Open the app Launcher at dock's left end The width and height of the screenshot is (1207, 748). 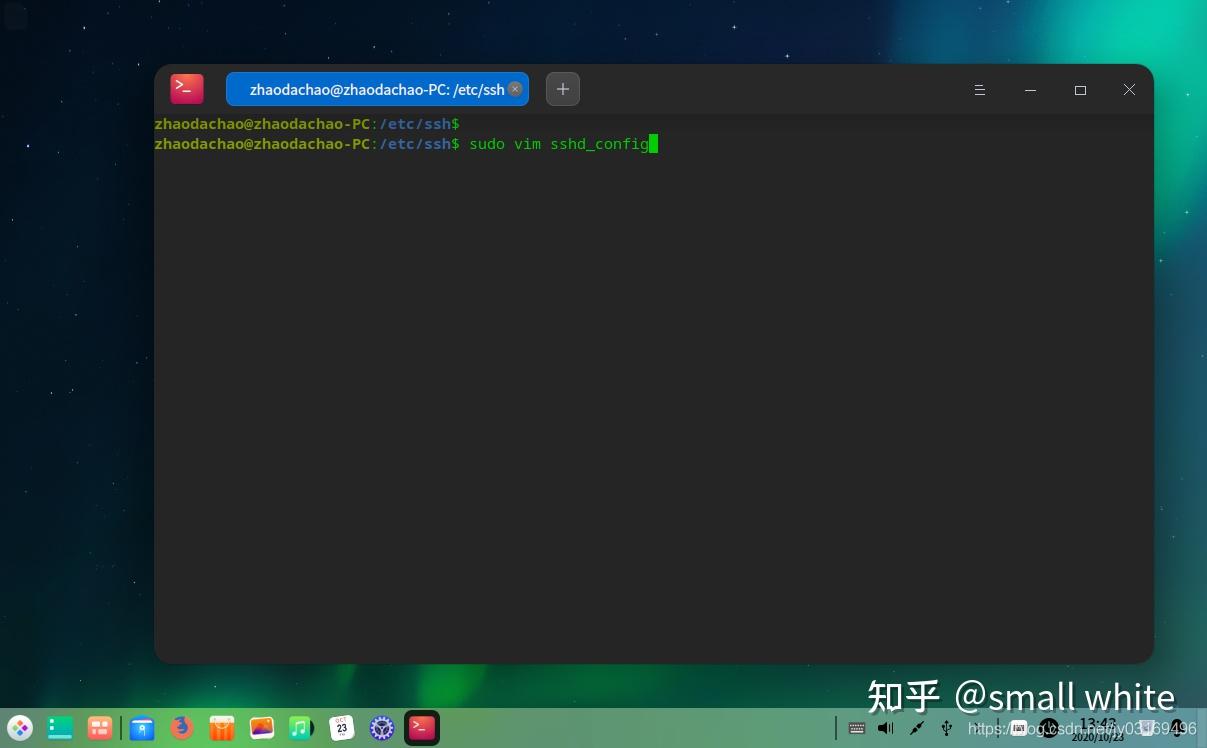[19, 727]
